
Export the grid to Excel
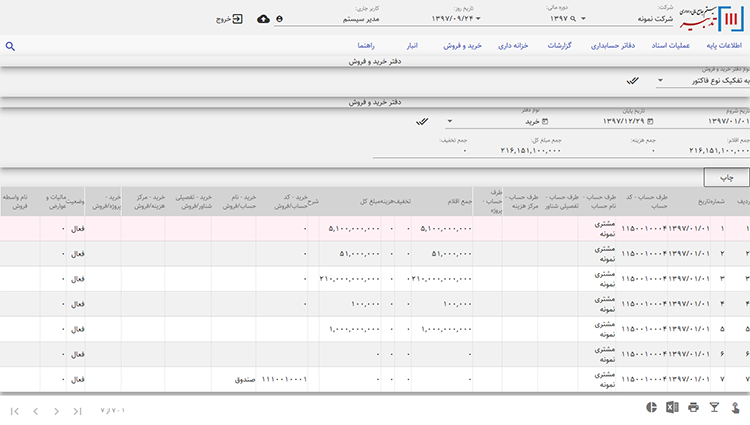[673, 408]
